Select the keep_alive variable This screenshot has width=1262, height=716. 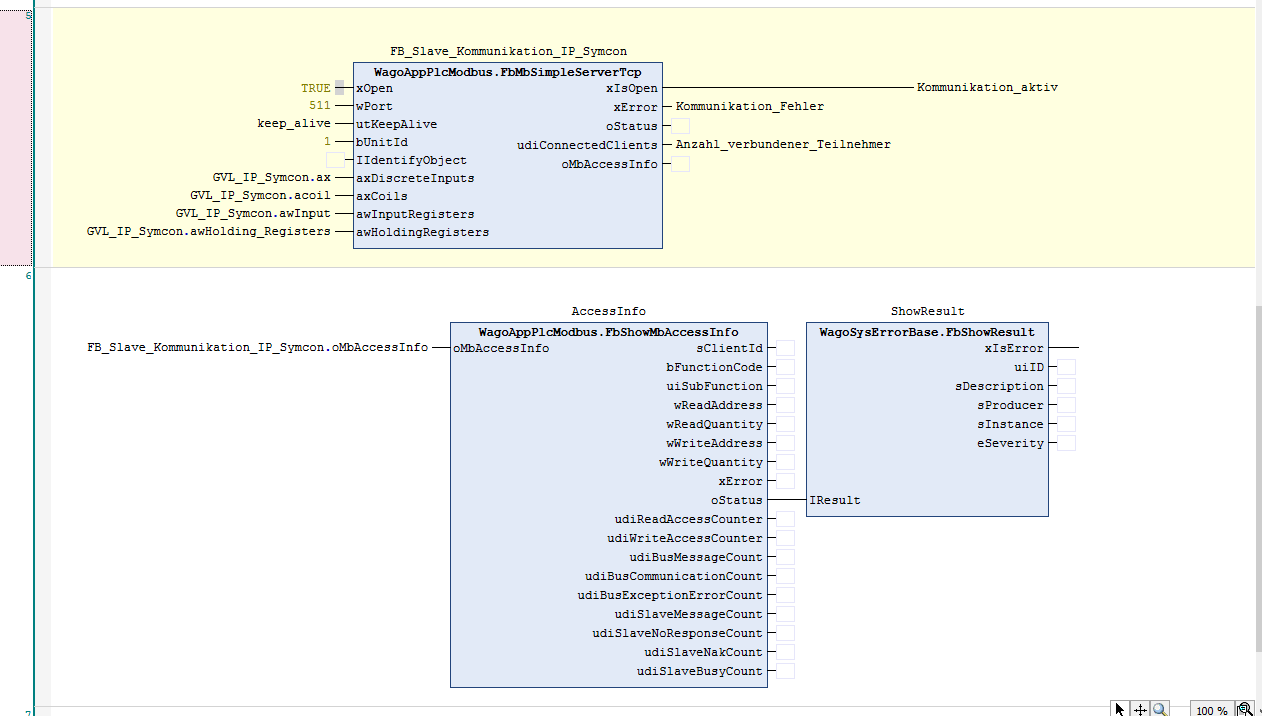[x=294, y=124]
